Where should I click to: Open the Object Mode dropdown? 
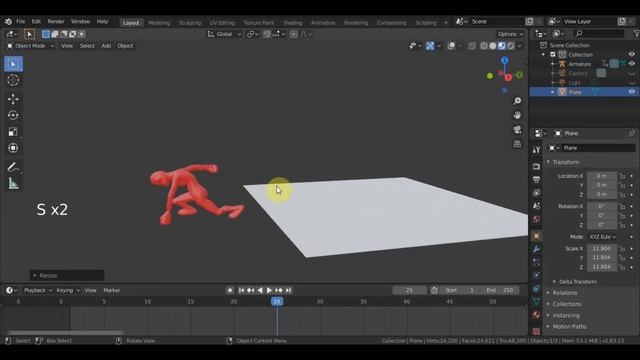pyautogui.click(x=30, y=46)
